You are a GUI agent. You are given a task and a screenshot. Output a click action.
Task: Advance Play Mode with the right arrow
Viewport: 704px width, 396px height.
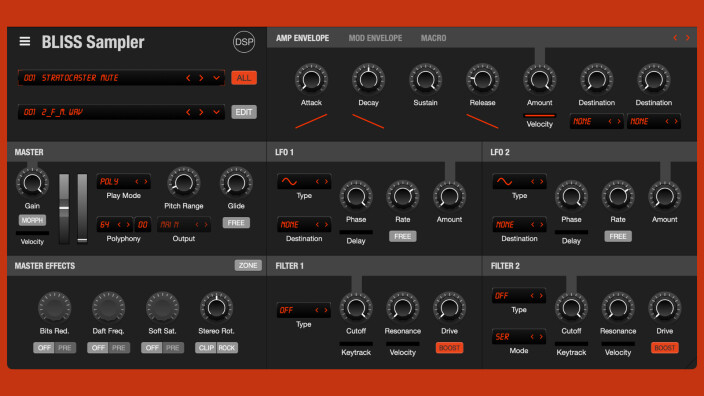point(146,182)
